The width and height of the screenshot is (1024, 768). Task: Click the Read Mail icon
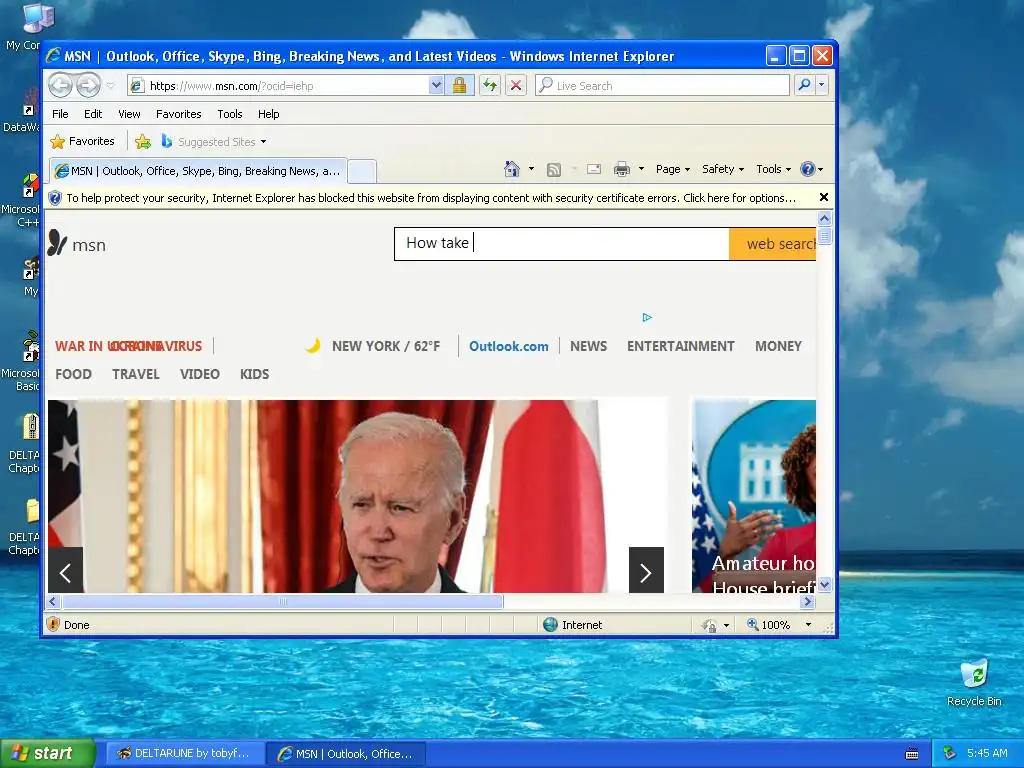pyautogui.click(x=594, y=170)
